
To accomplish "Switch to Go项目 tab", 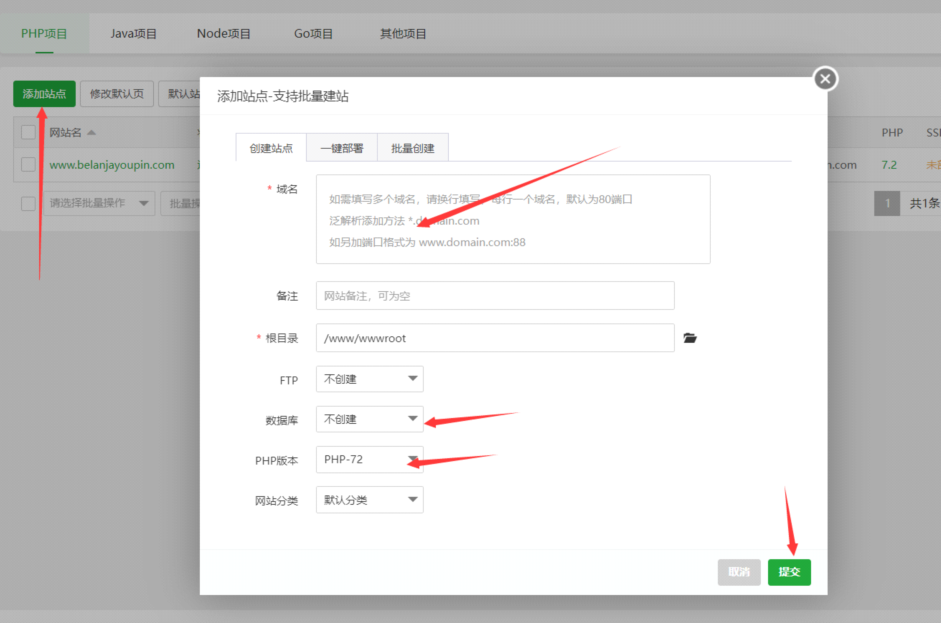I will pos(313,34).
